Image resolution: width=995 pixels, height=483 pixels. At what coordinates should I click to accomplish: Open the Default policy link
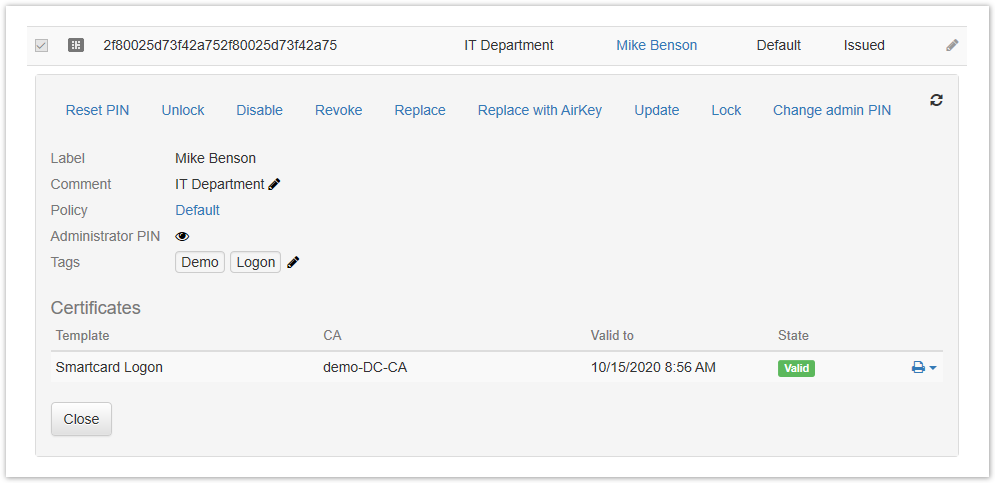197,210
